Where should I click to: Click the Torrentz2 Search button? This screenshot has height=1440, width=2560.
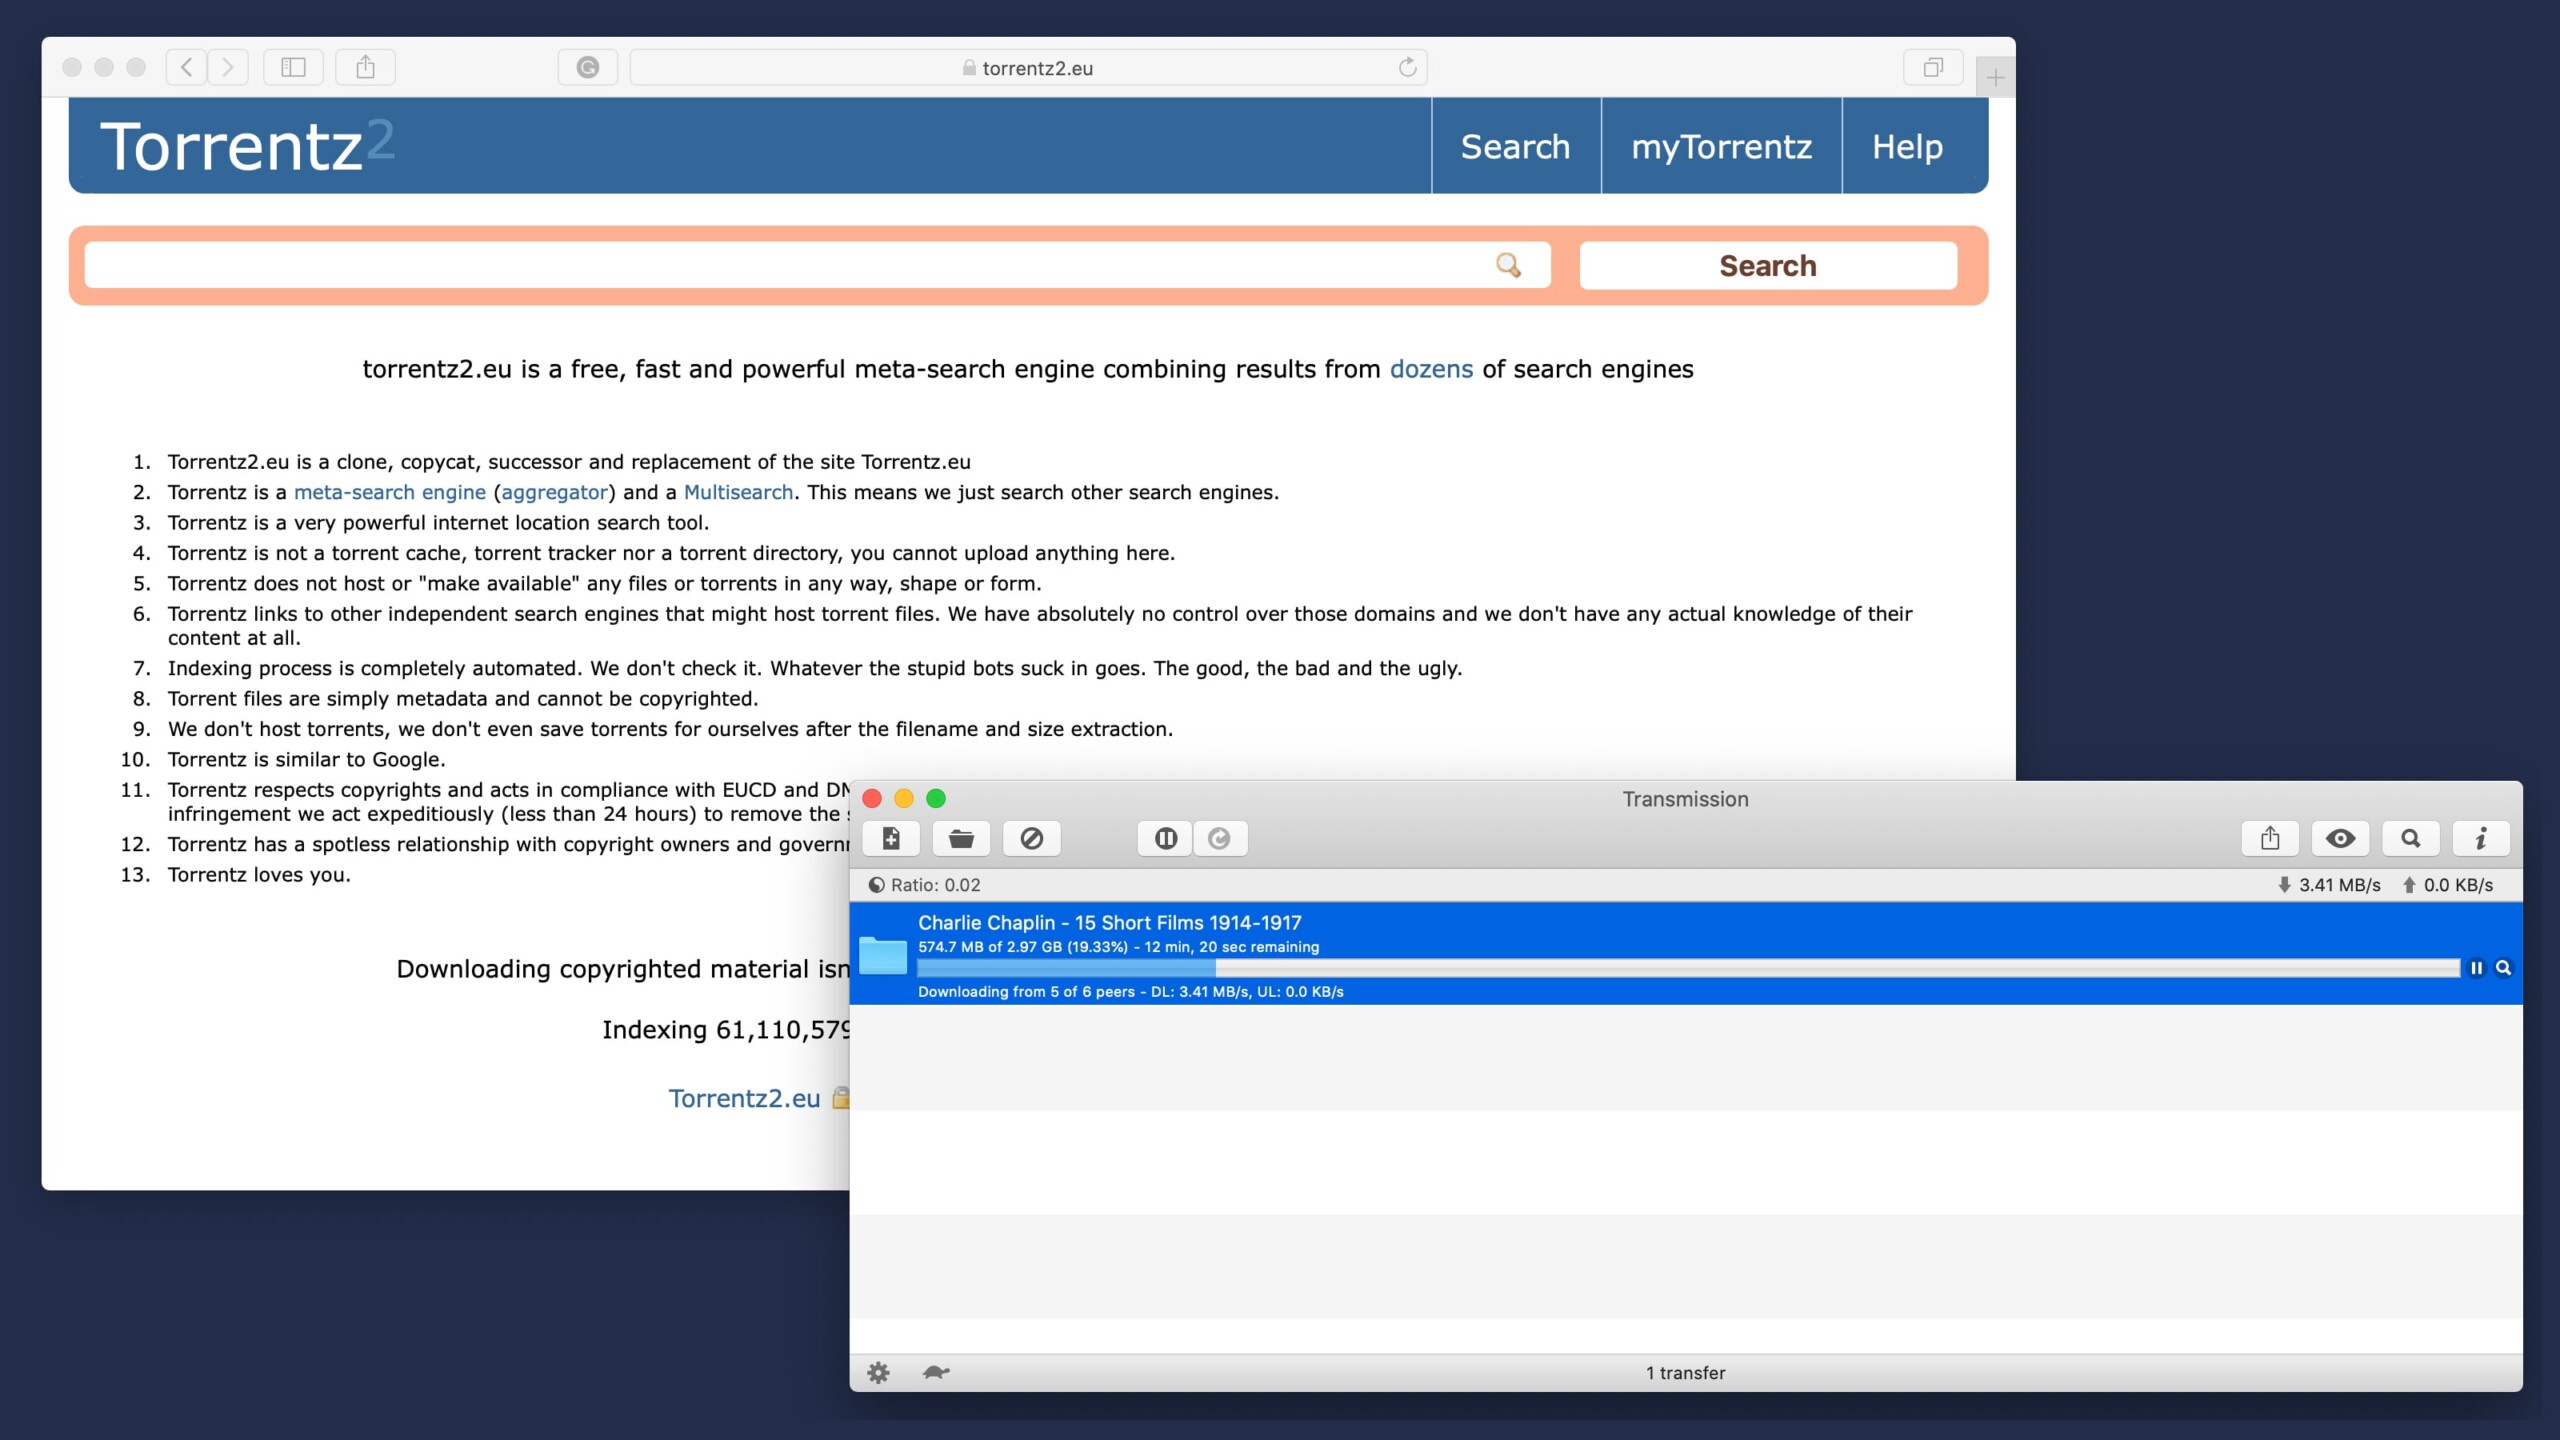[x=1767, y=265]
